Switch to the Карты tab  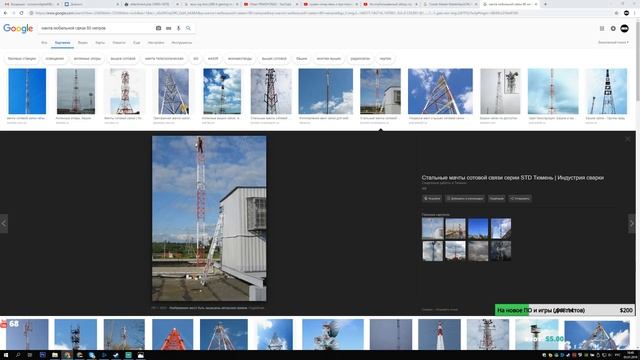point(100,42)
